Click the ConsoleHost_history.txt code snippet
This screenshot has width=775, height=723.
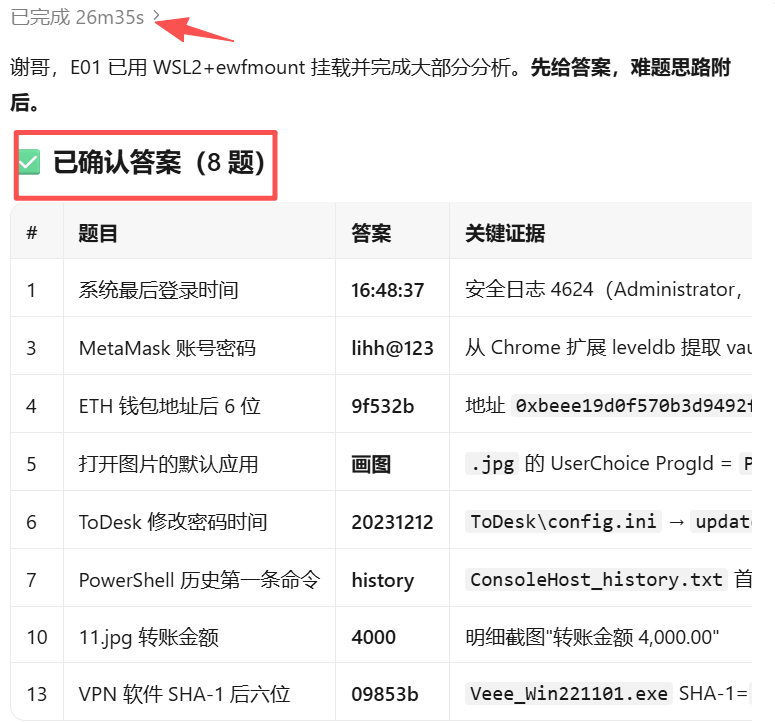coord(596,579)
